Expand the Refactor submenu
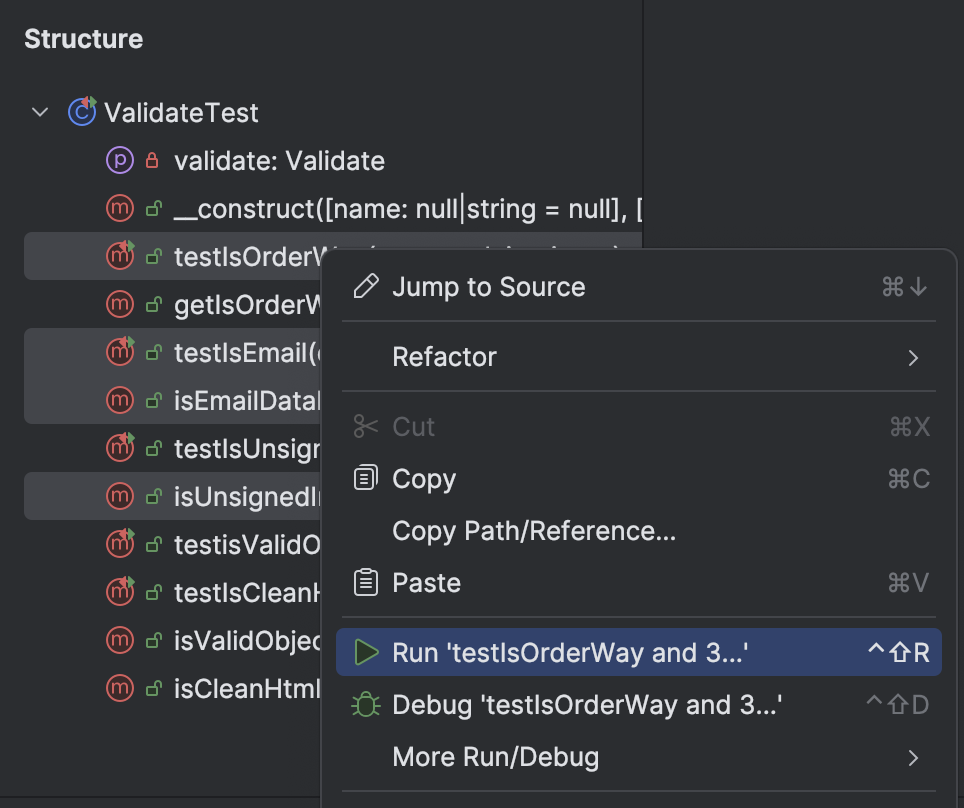964x808 pixels. click(912, 357)
